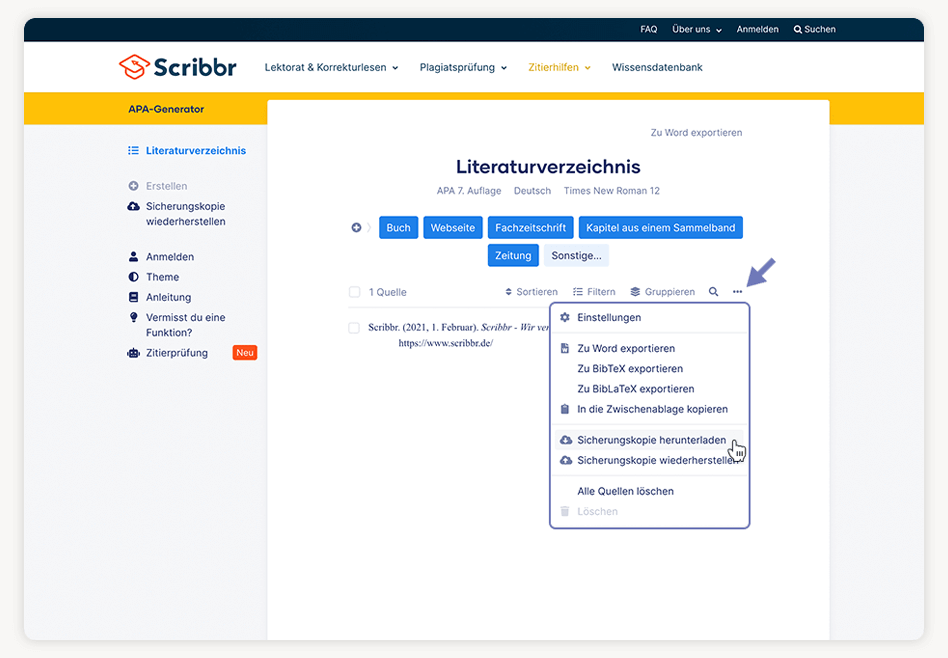Image resolution: width=948 pixels, height=658 pixels.
Task: Click the document icon beside Zu Word exportieren in menu
Action: pyautogui.click(x=565, y=348)
